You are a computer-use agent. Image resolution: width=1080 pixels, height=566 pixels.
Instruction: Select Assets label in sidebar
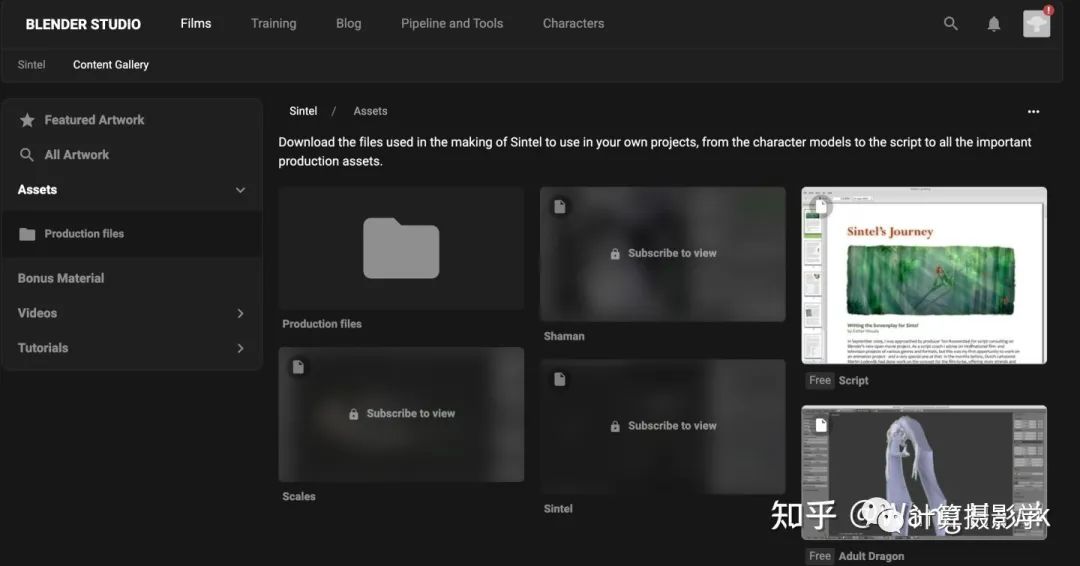point(37,189)
